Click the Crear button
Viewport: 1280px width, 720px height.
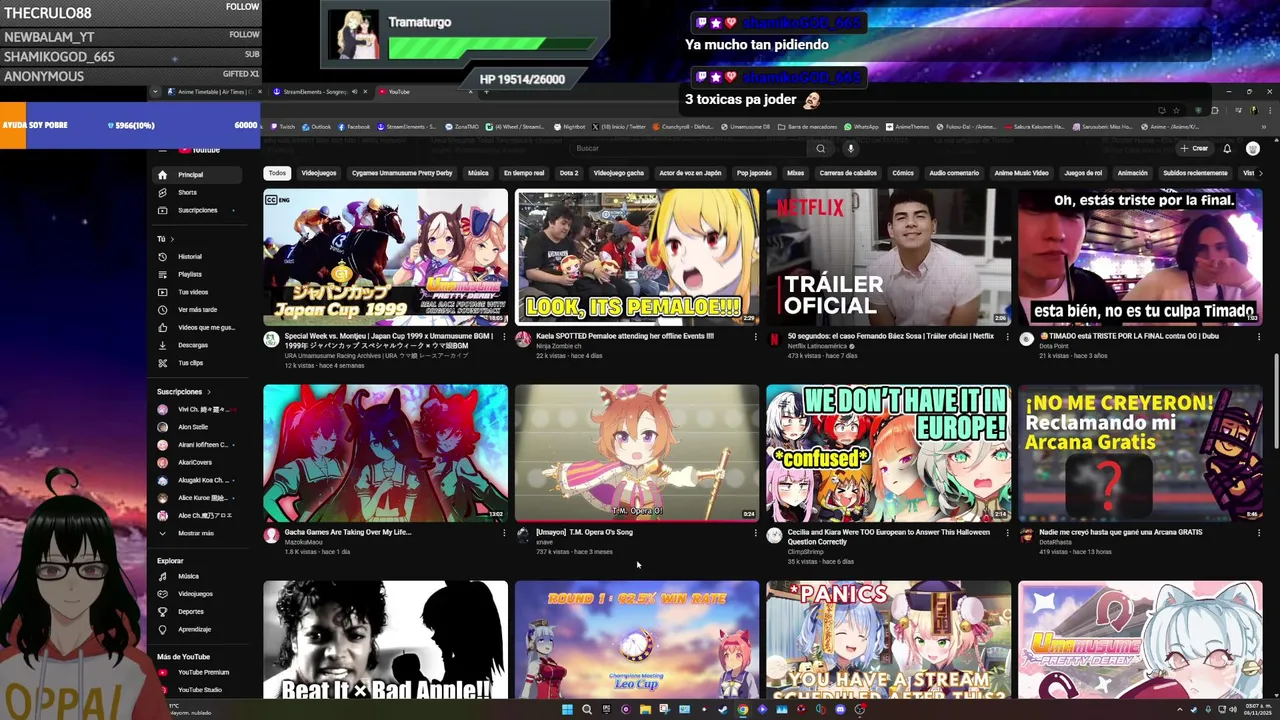pos(1194,148)
